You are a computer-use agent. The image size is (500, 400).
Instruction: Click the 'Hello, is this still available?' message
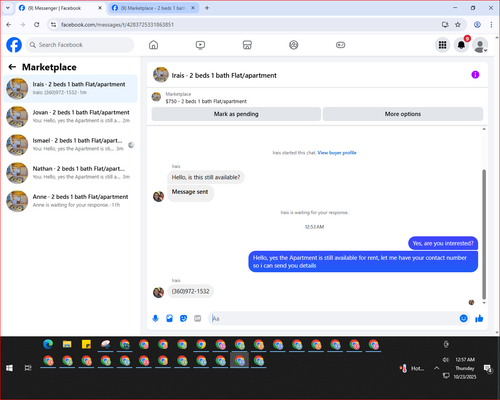(206, 177)
